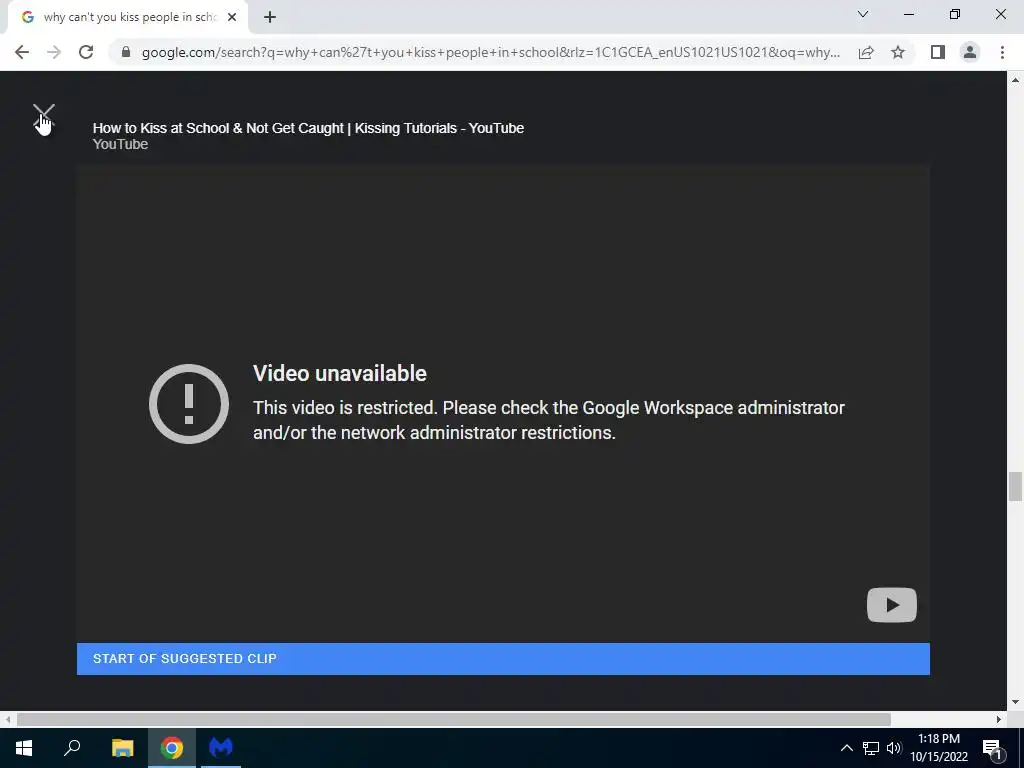Click the browser forward arrow
The width and height of the screenshot is (1024, 768).
(54, 52)
